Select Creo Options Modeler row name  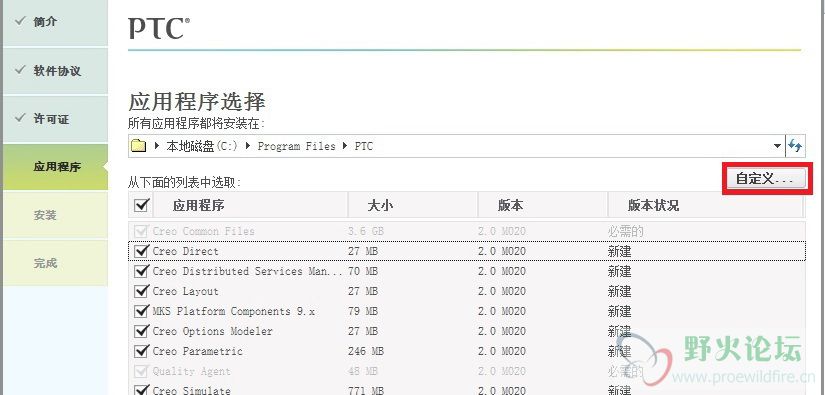click(x=213, y=331)
